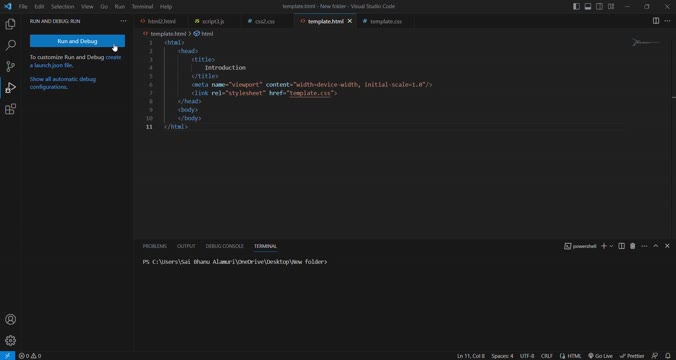
Task: Open the Explorer view in activity bar
Action: (x=10, y=24)
